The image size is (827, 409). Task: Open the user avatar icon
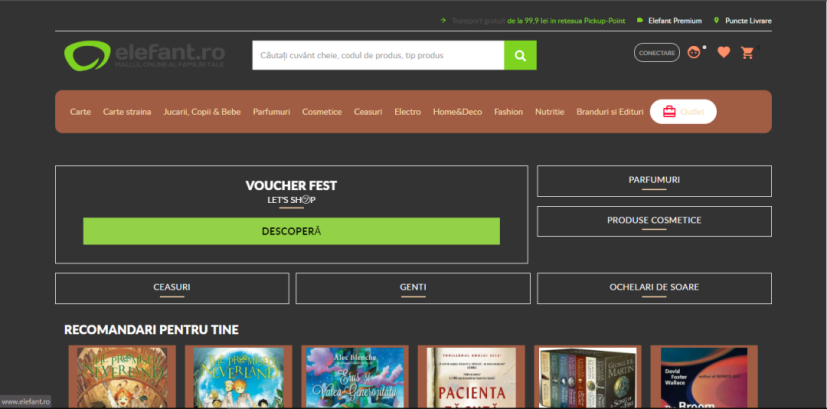(694, 52)
